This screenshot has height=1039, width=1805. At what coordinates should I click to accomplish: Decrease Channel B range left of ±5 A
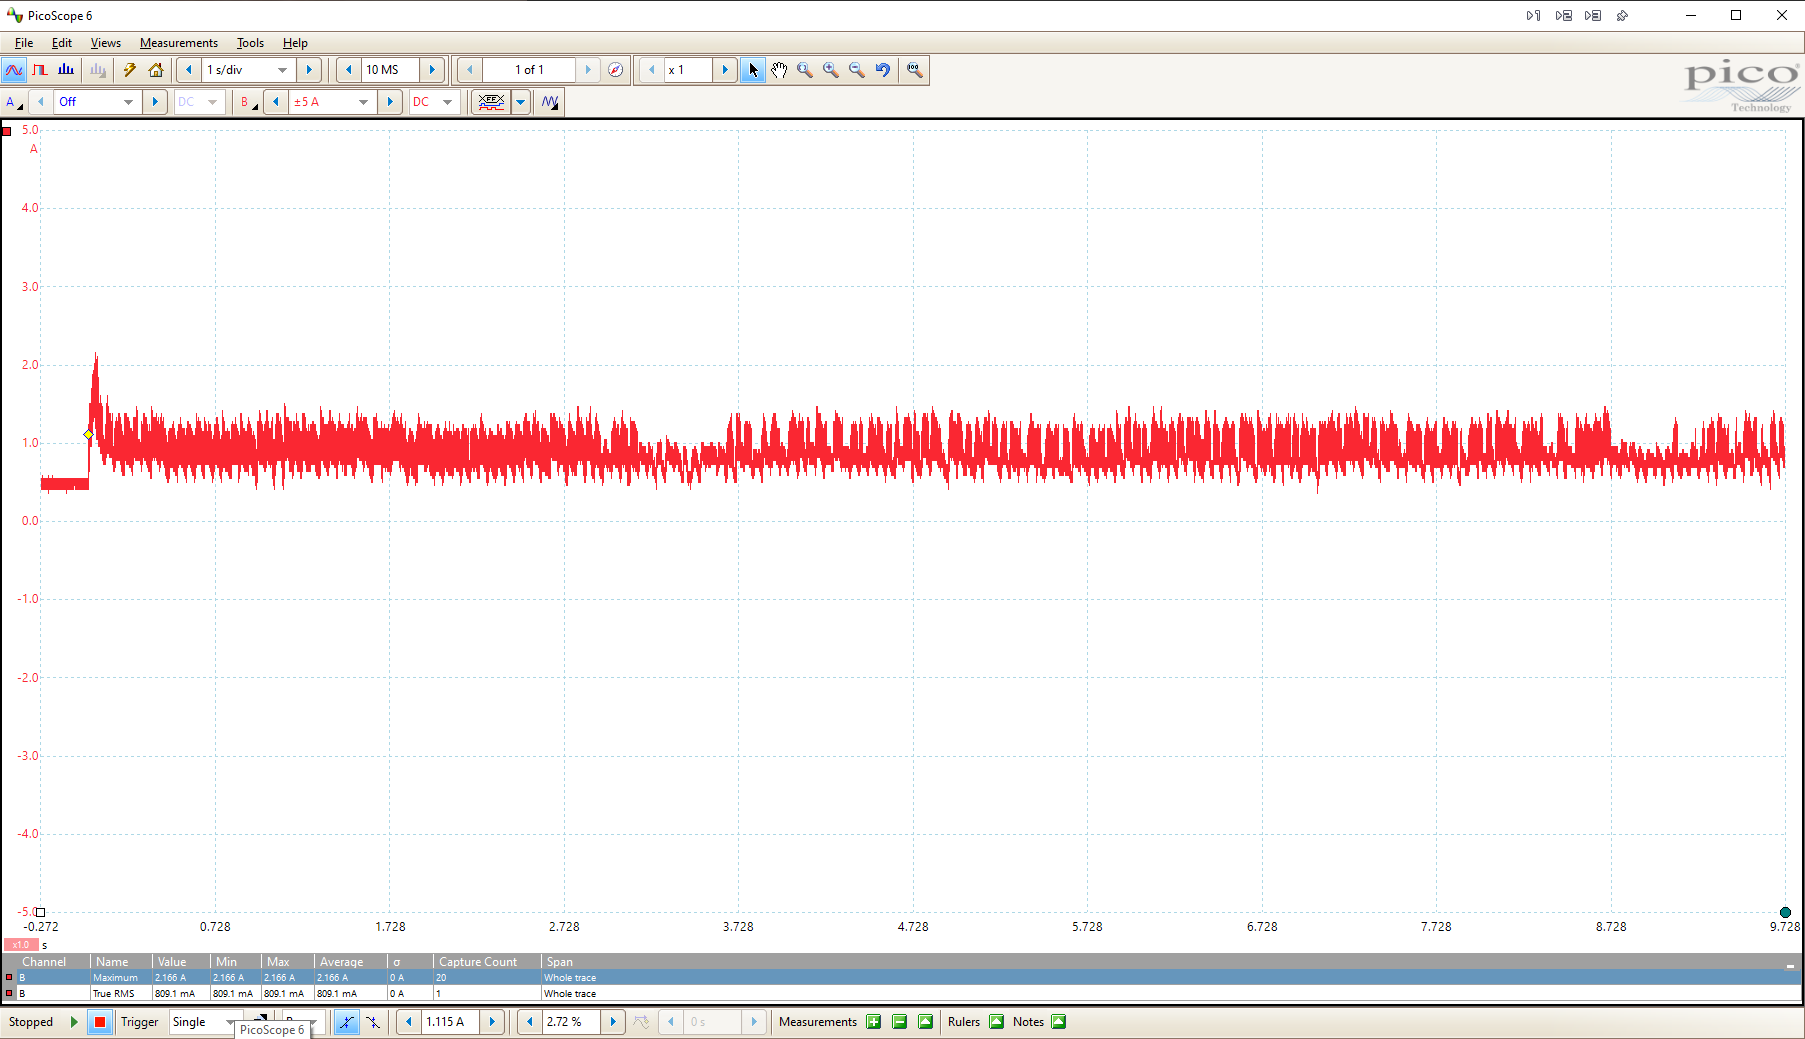[x=276, y=102]
